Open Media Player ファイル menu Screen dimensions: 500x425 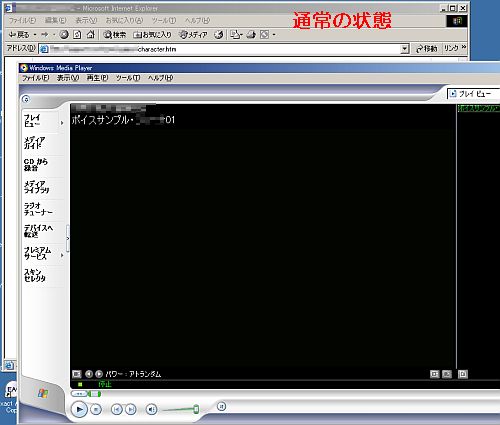point(36,78)
